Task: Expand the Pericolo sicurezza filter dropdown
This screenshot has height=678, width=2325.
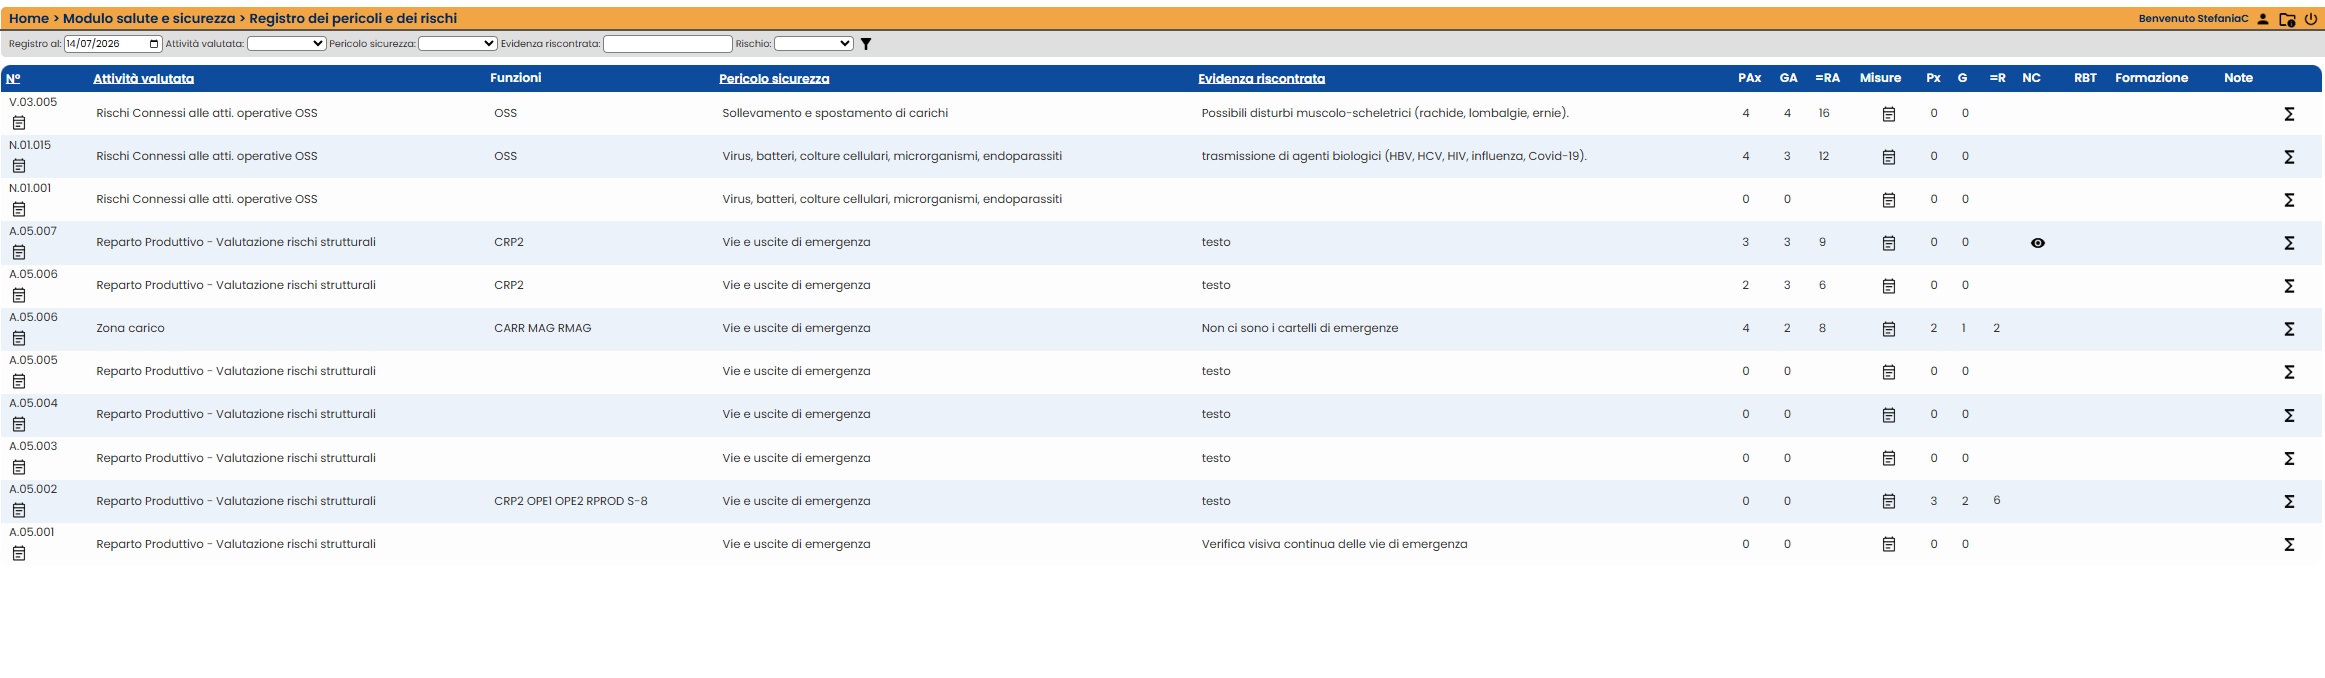Action: (x=458, y=44)
